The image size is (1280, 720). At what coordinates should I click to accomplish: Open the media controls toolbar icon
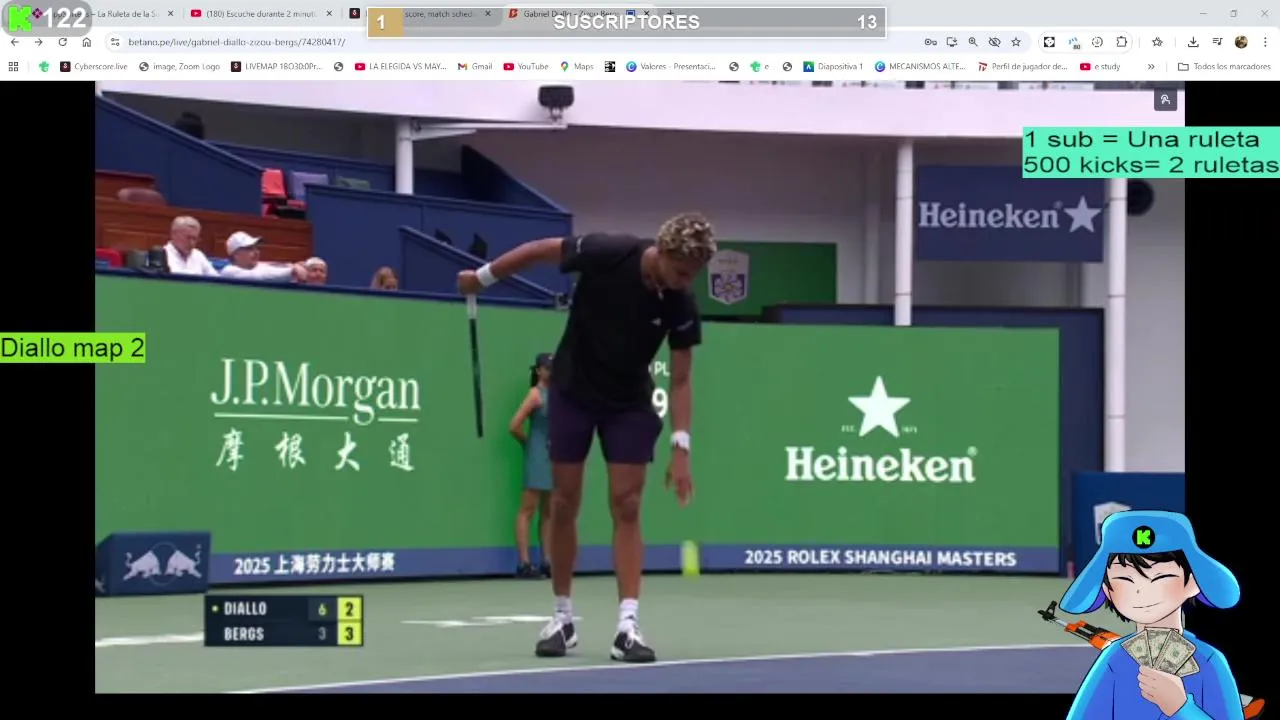coord(1217,42)
